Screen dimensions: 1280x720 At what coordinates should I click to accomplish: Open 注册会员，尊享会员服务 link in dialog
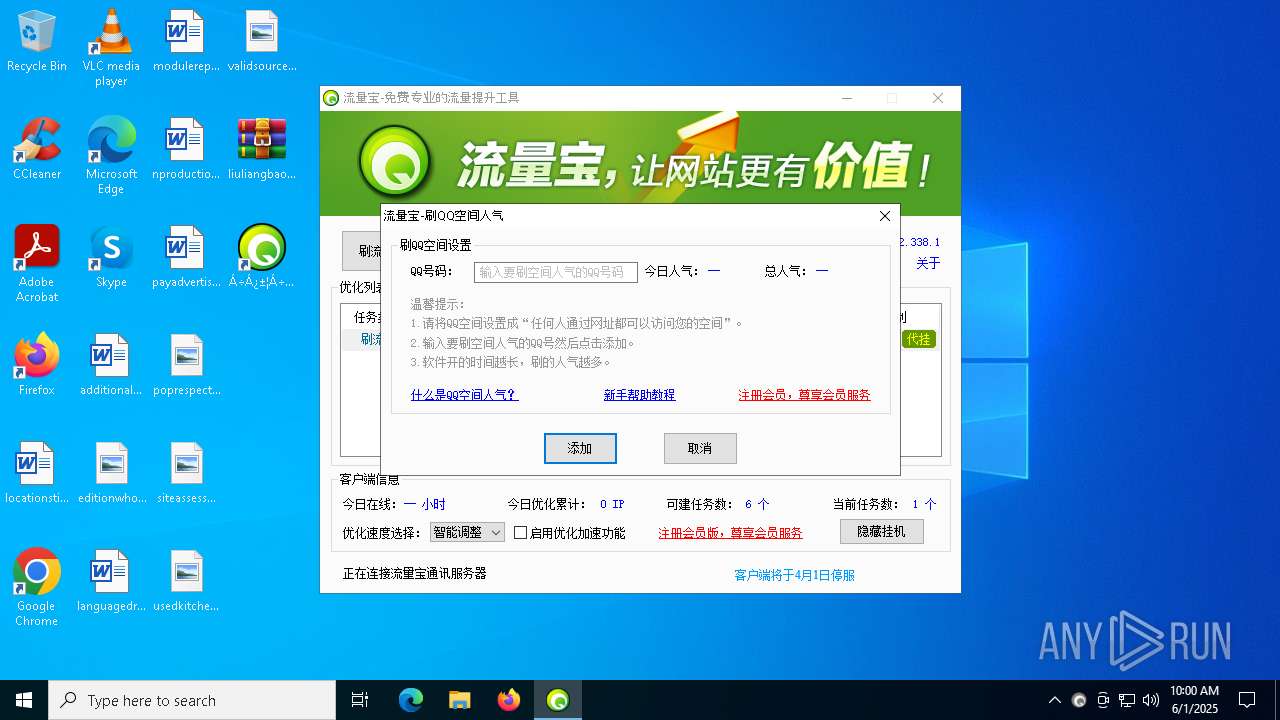pos(804,395)
